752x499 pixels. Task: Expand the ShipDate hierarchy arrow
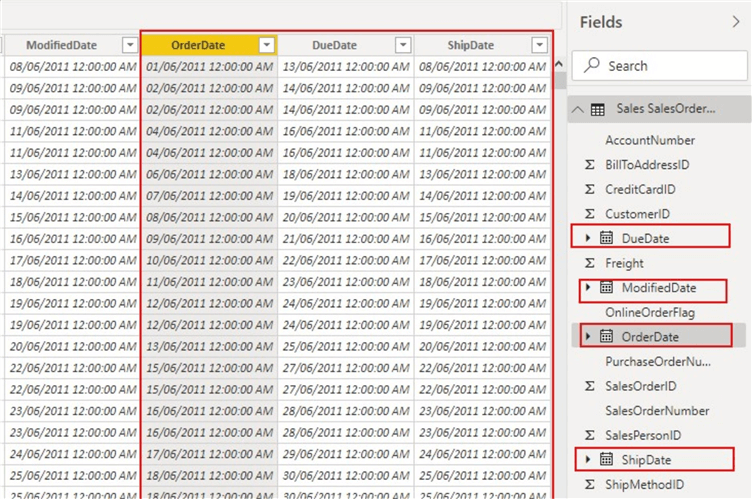click(588, 460)
